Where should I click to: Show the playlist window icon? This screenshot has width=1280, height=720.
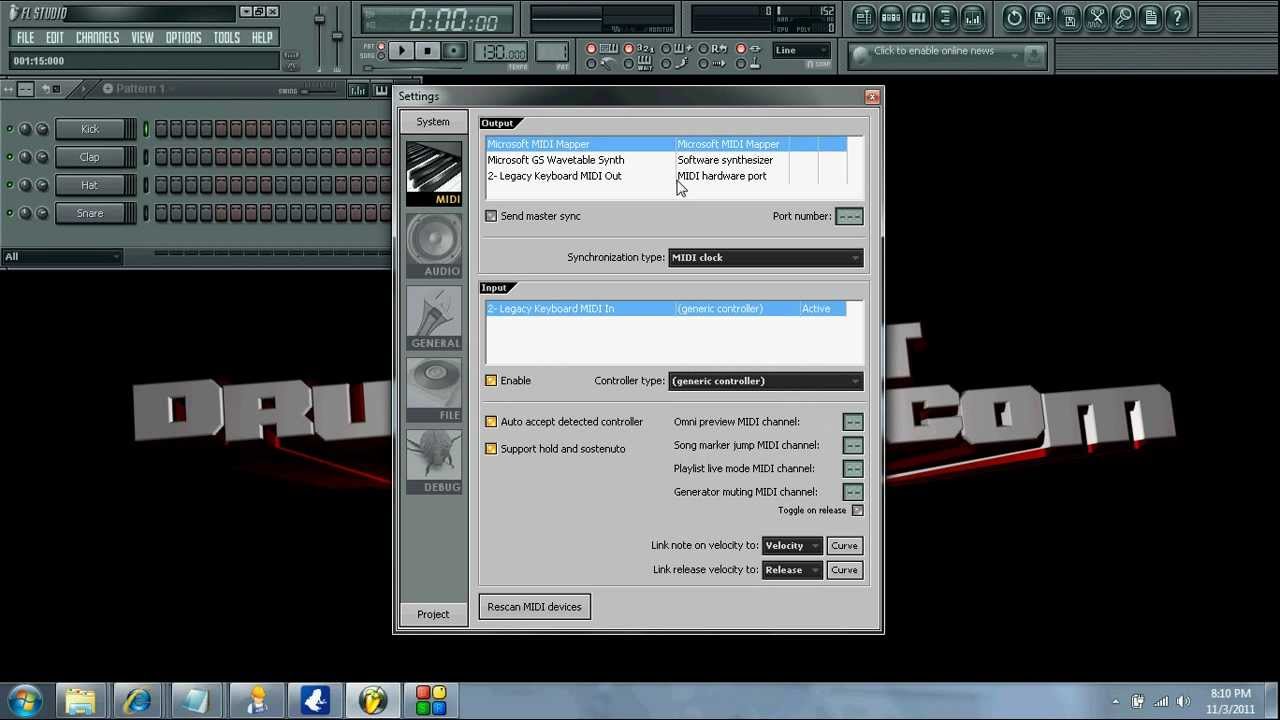point(864,18)
